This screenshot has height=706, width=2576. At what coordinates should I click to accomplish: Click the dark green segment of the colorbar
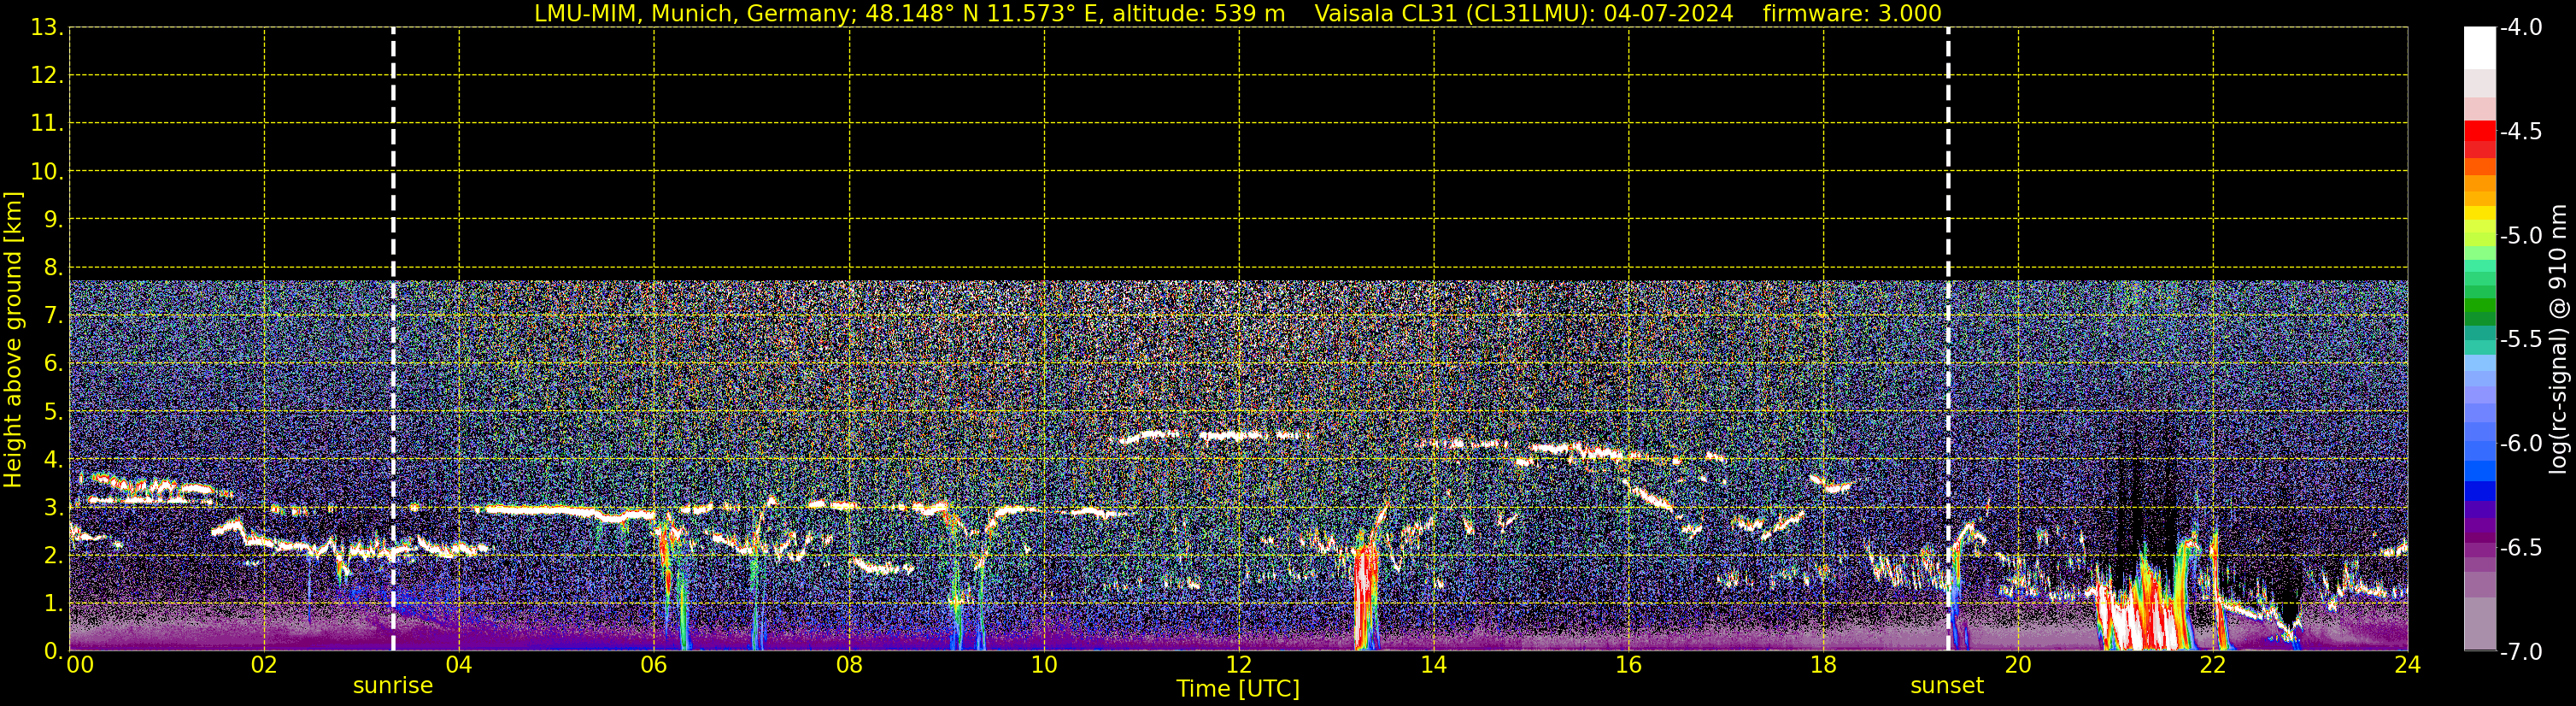pyautogui.click(x=2480, y=319)
